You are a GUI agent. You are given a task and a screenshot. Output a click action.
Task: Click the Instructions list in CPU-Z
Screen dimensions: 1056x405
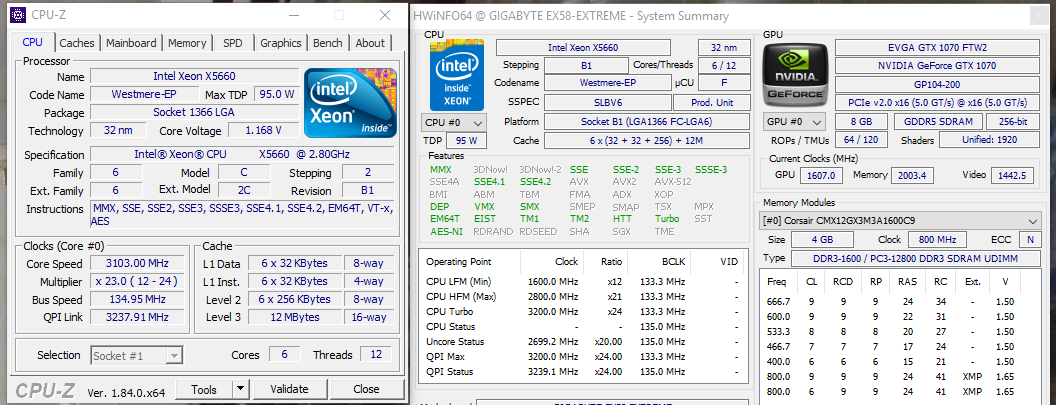(241, 215)
